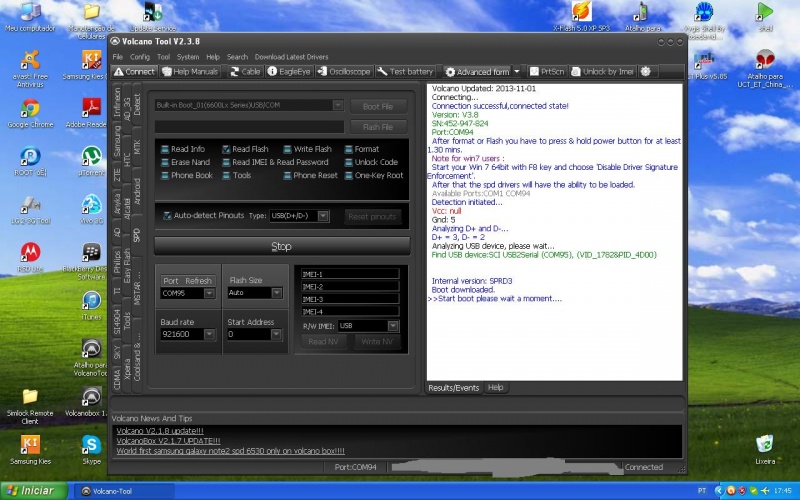Screen dimensions: 800x500
Task: Click the Connect toolbar button
Action: pos(135,72)
